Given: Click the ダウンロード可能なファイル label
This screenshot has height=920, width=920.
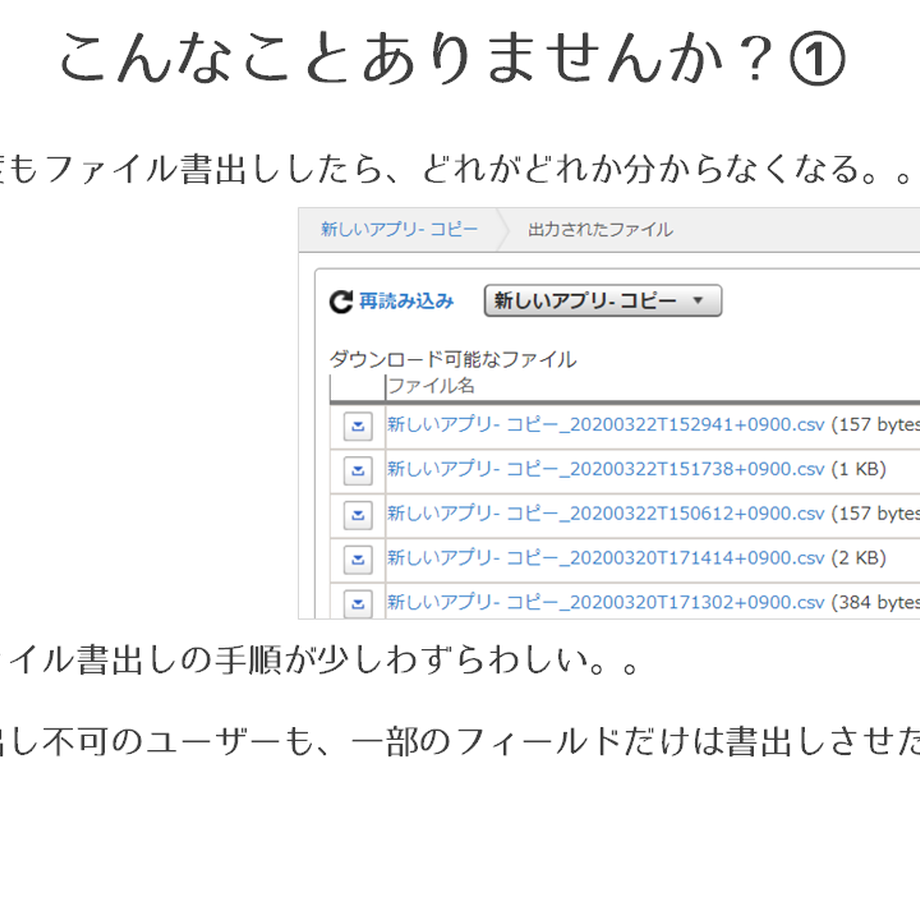Looking at the screenshot, I should point(453,359).
